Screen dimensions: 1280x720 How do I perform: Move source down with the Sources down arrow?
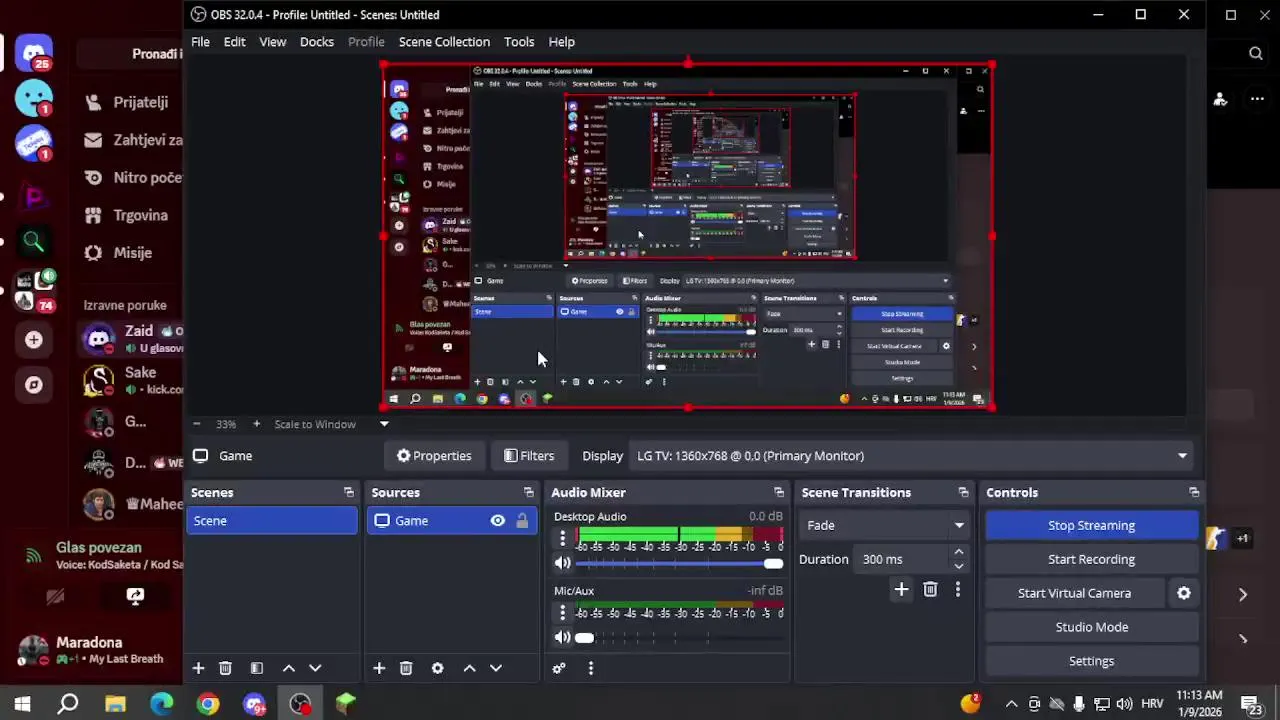[496, 668]
